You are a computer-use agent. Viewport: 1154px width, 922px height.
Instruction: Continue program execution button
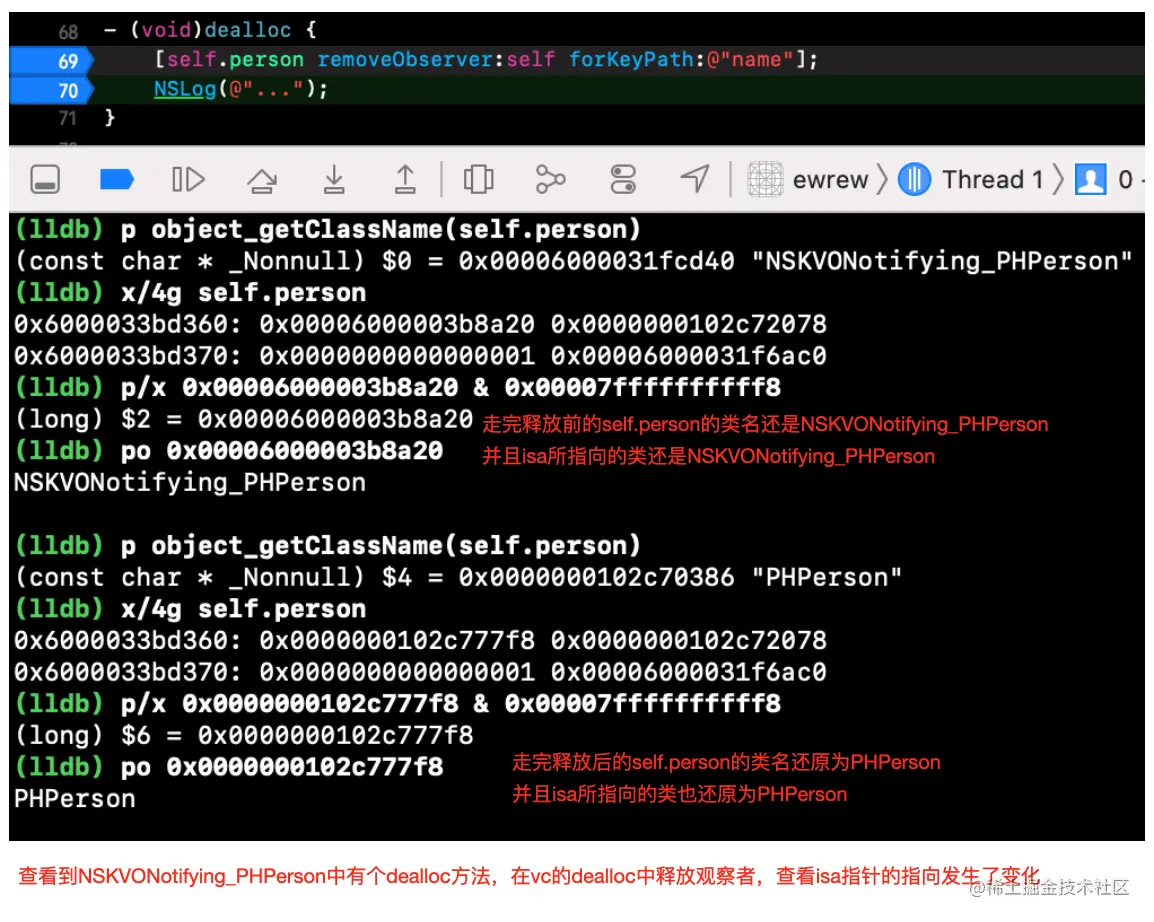tap(188, 180)
